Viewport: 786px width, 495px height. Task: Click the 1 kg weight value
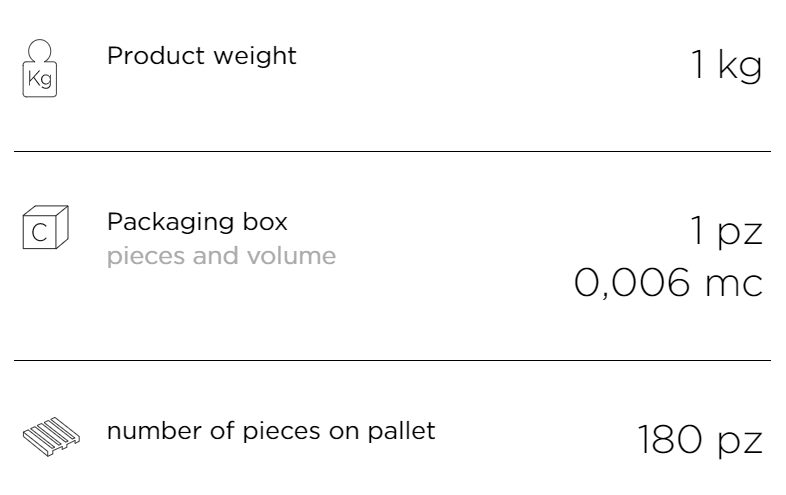point(726,66)
